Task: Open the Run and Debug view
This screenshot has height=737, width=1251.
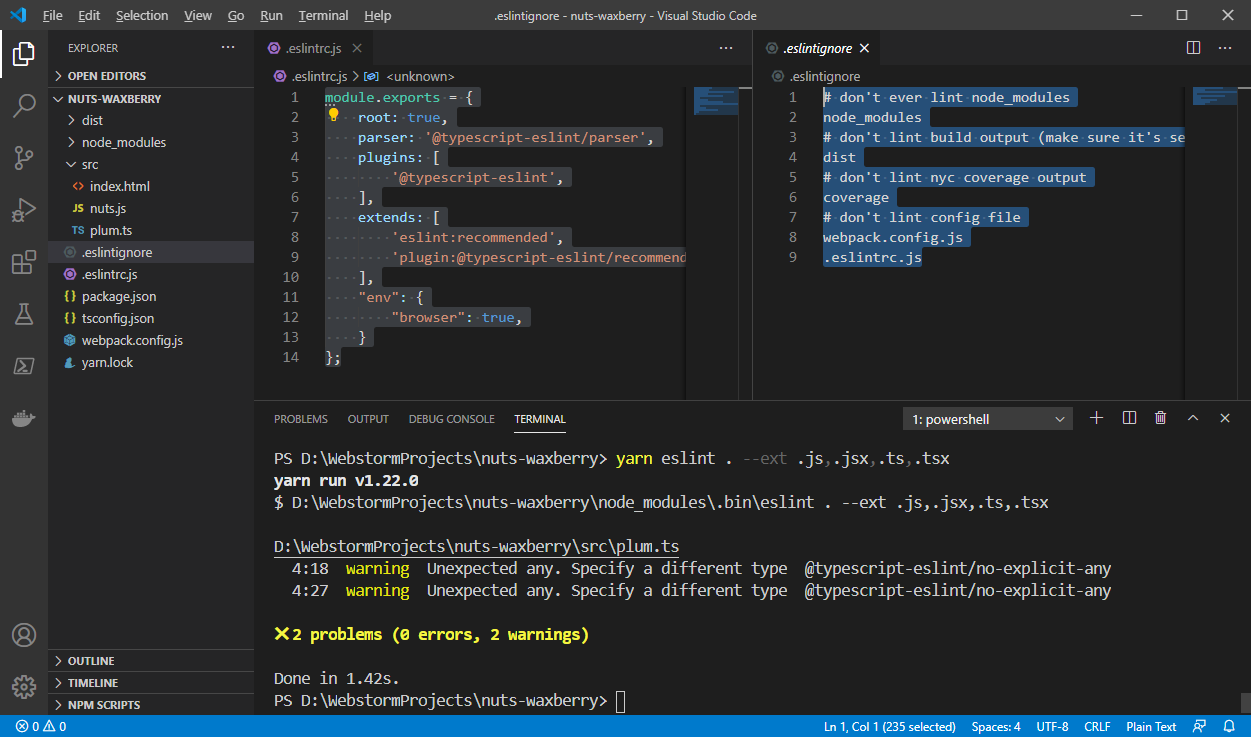Action: click(24, 211)
